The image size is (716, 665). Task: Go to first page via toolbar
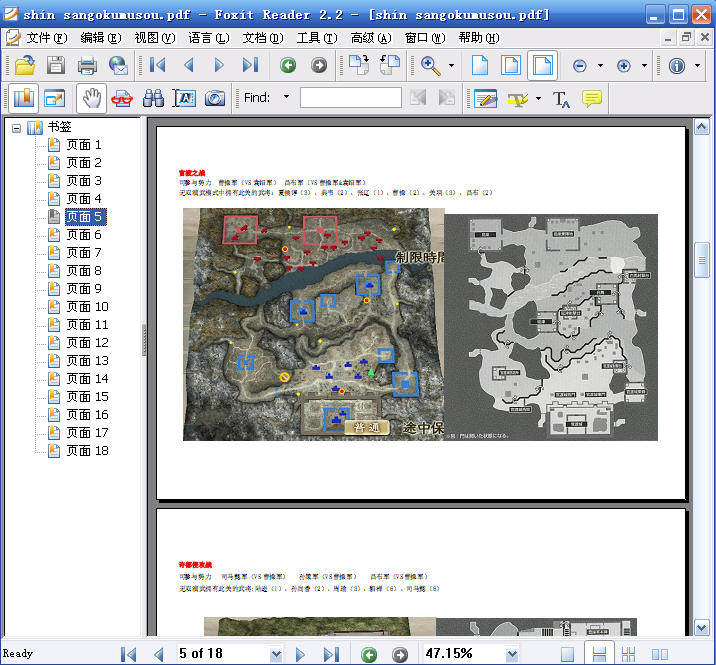(x=158, y=65)
